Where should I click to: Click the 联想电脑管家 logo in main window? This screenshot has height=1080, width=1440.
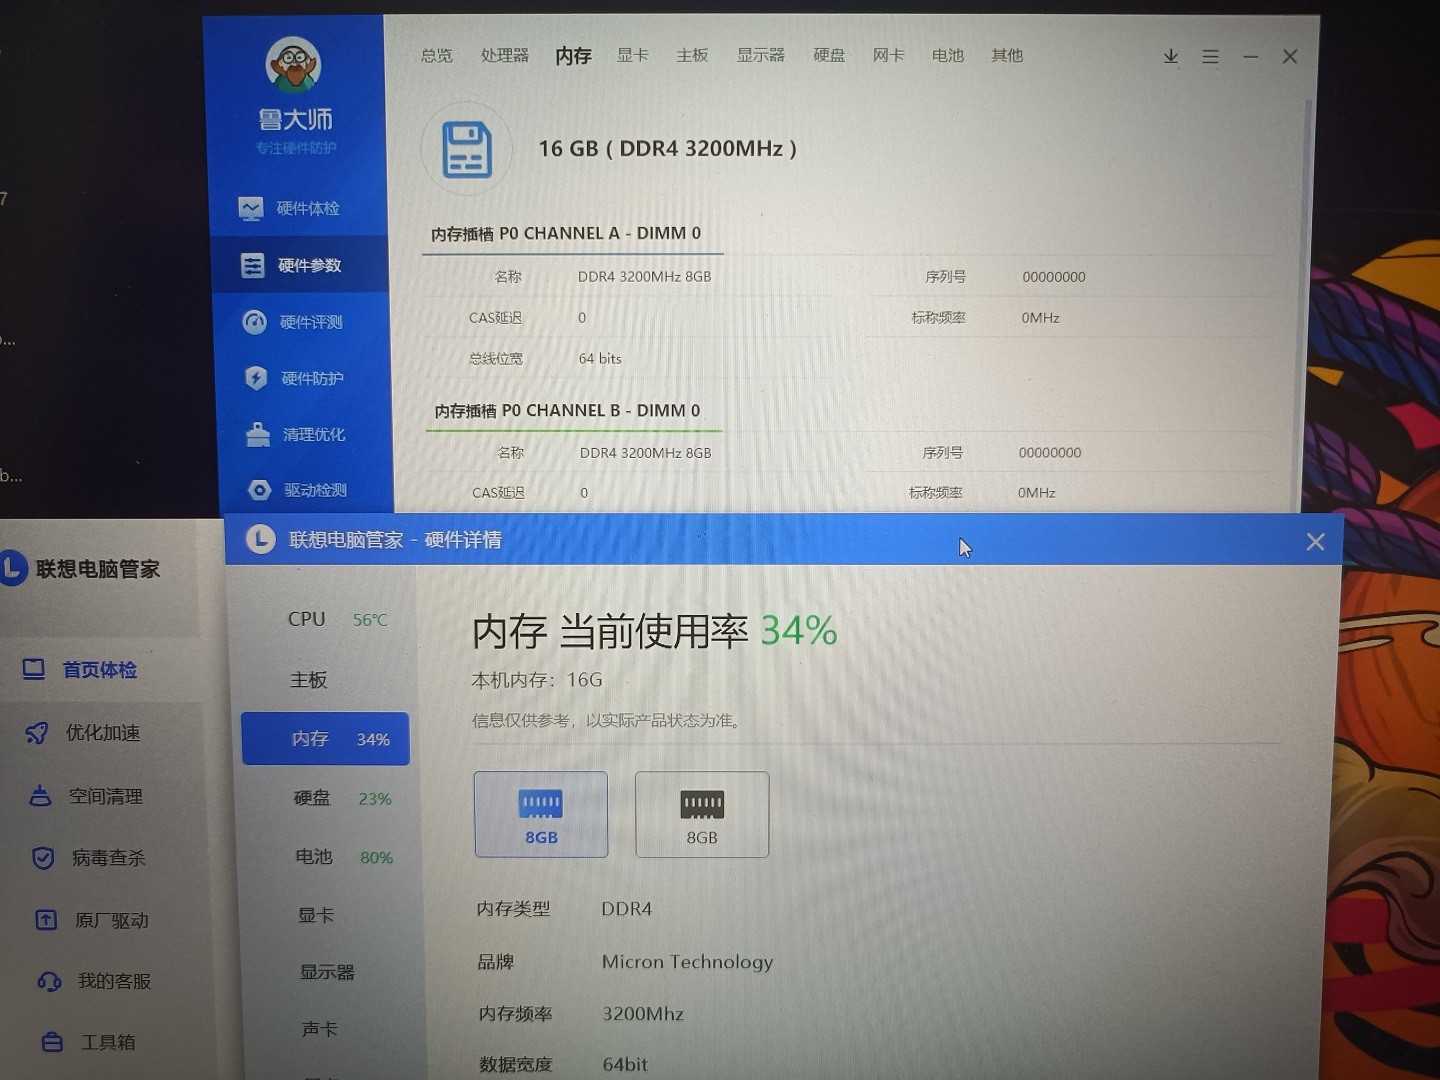(13, 568)
